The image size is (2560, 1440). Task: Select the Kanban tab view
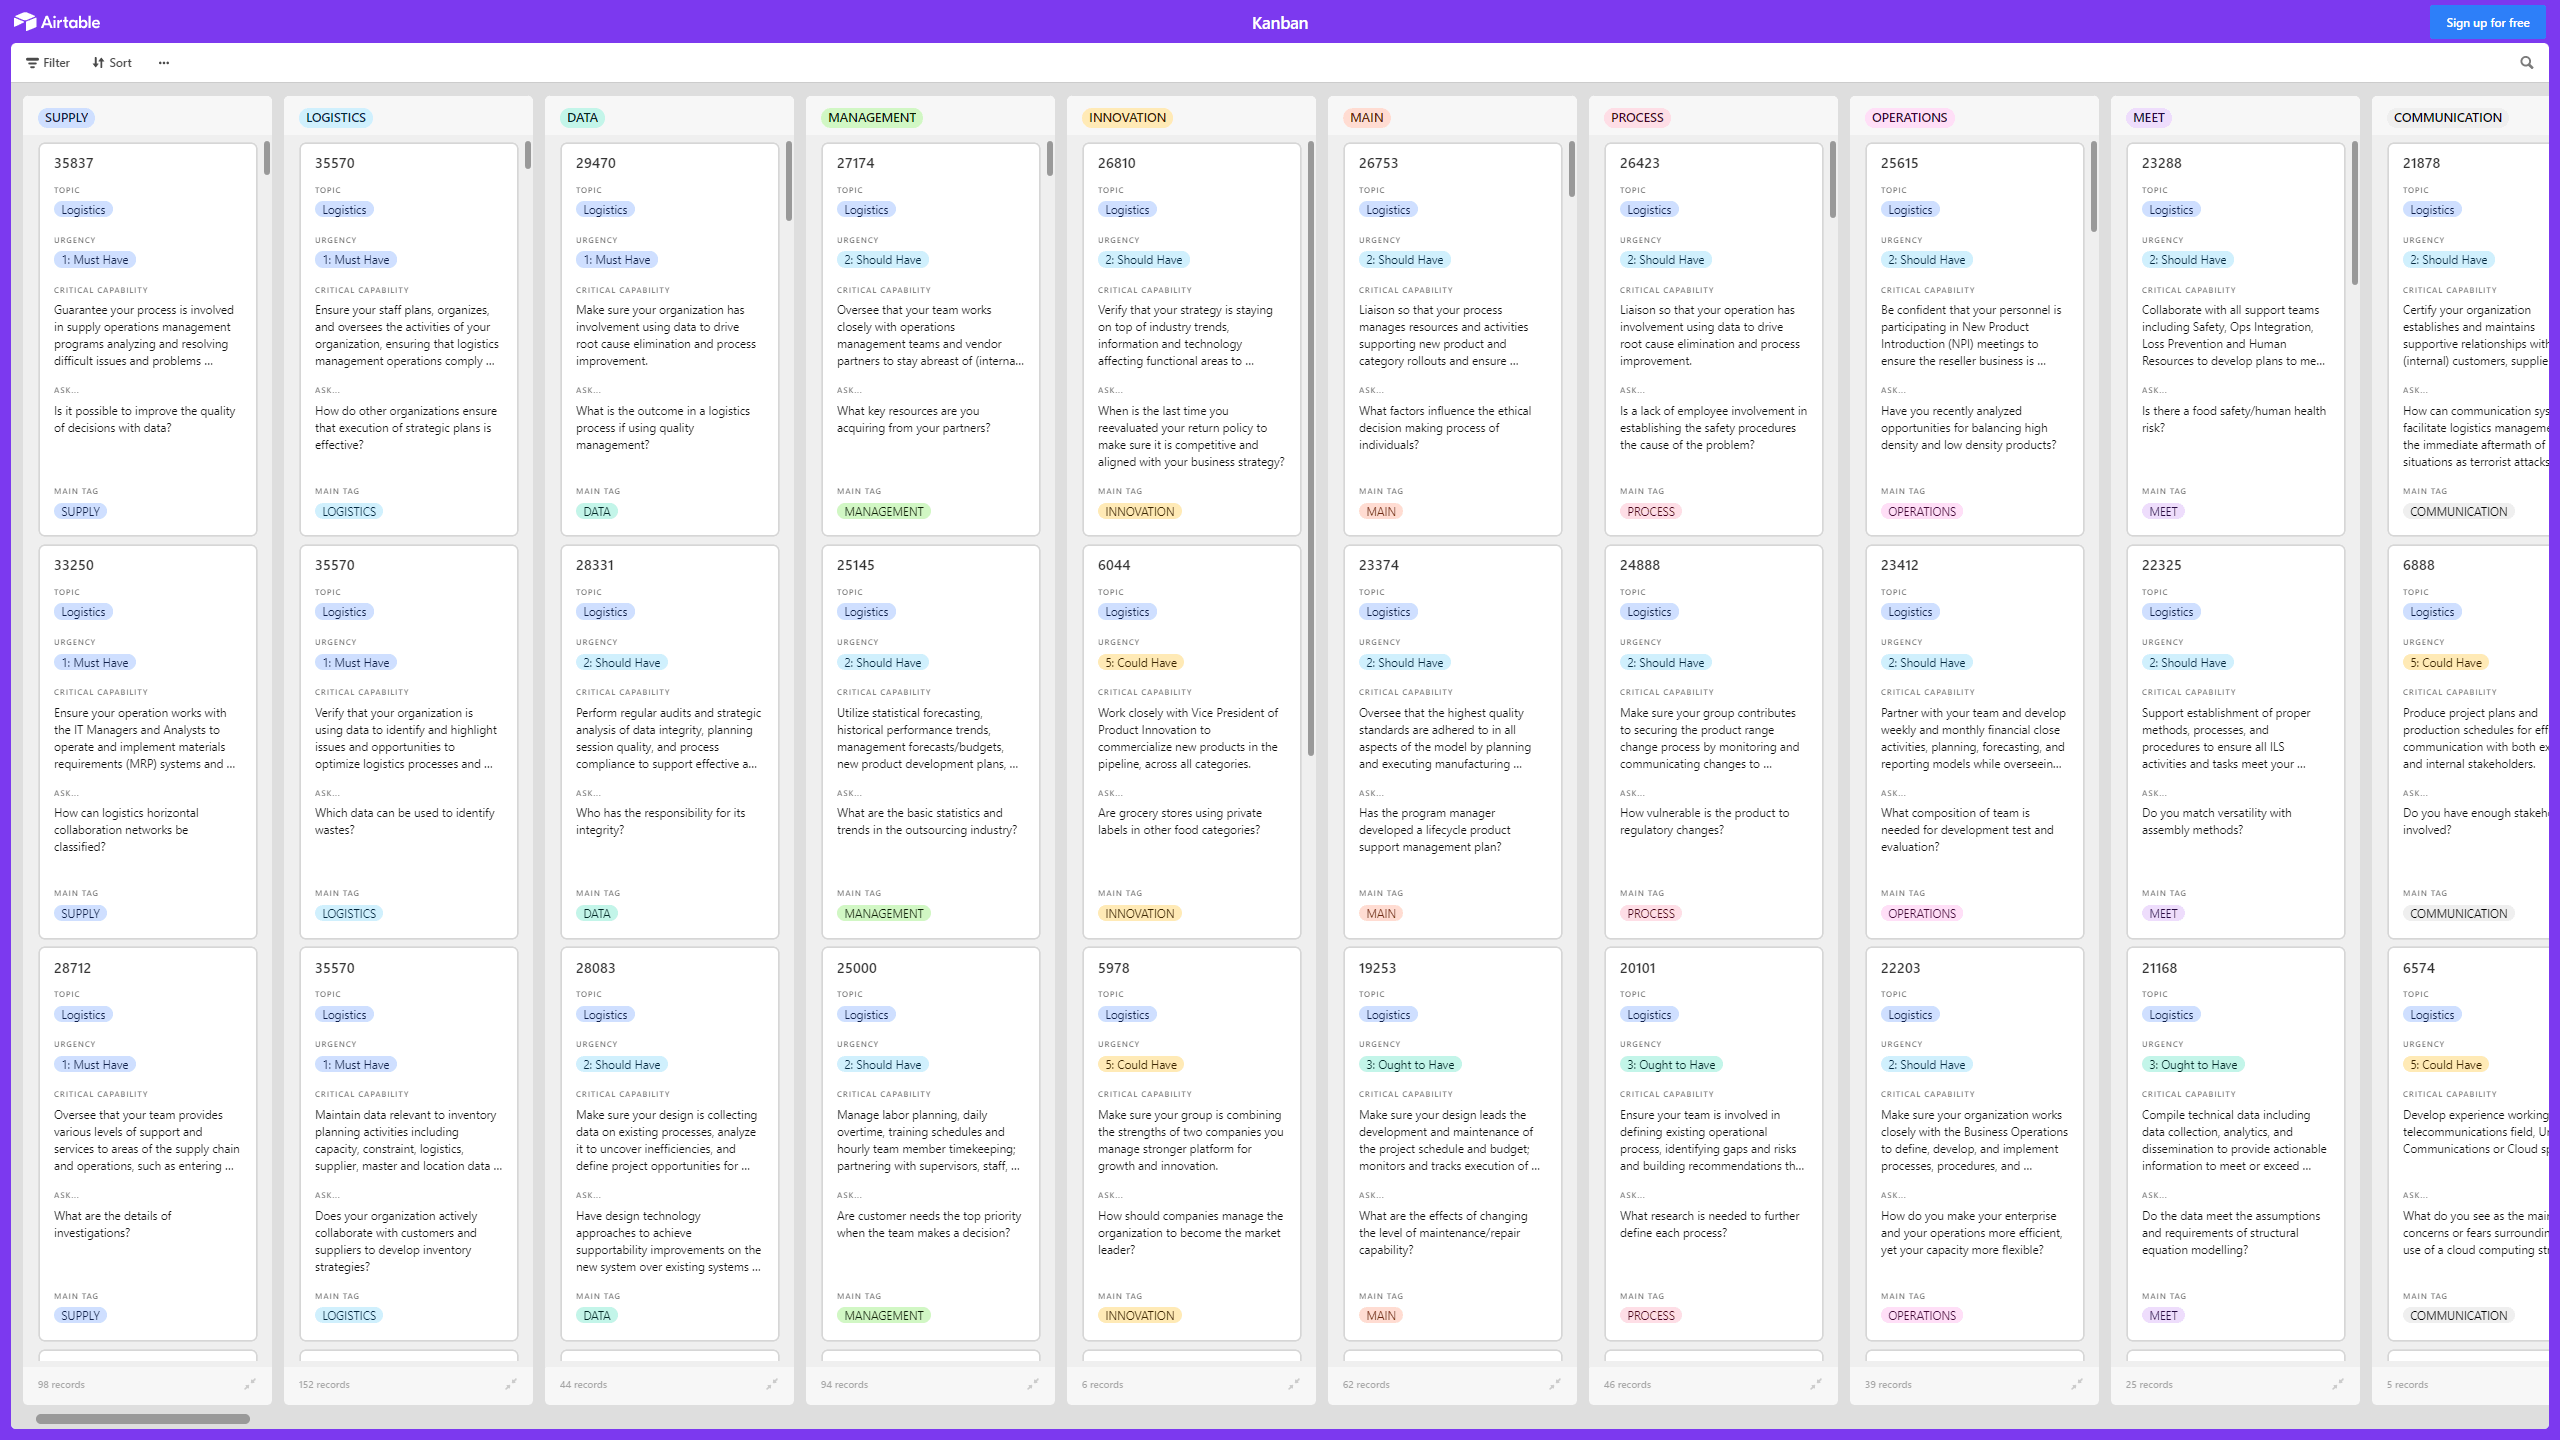1278,21
